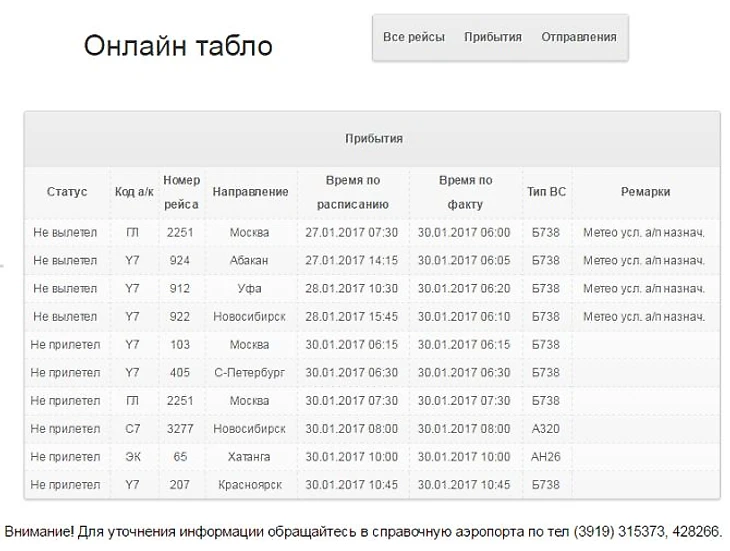Image resolution: width=730 pixels, height=551 pixels.
Task: Click the Не вылетел status for Абакан
Action: click(x=65, y=260)
